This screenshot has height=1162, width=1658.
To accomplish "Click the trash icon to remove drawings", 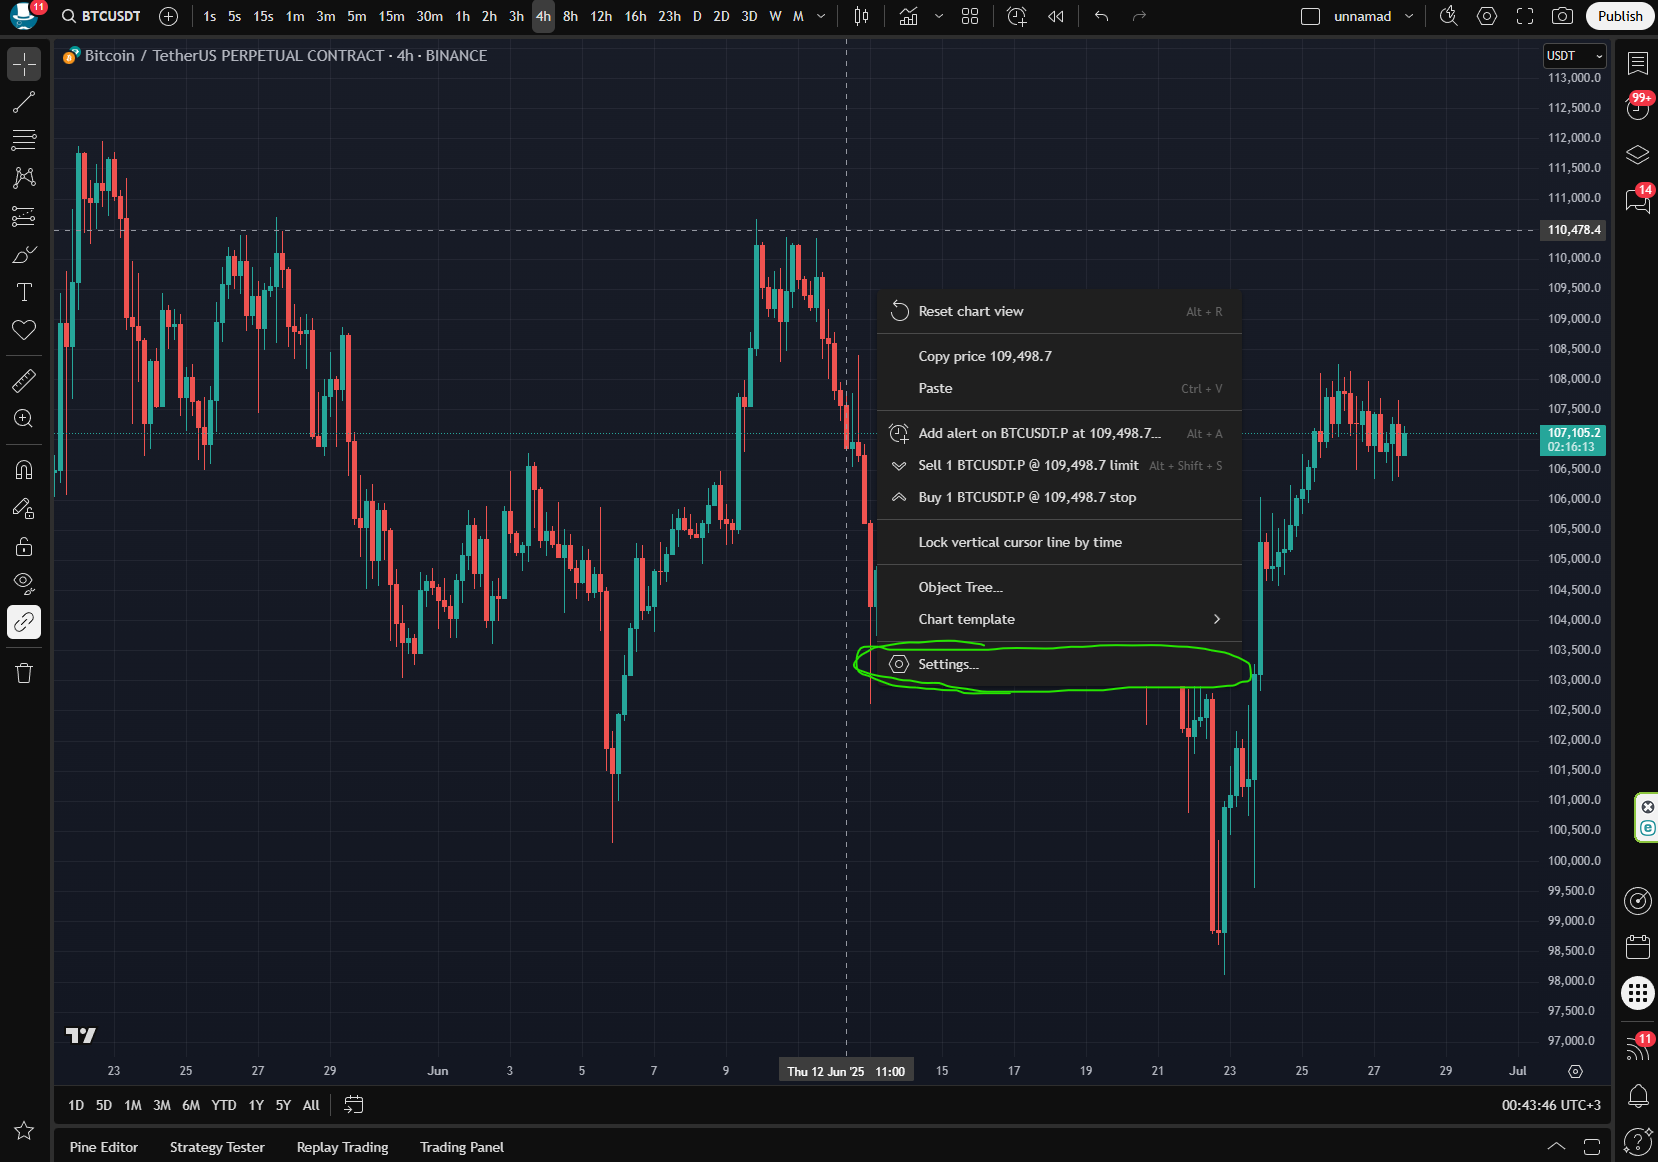I will pos(24,673).
